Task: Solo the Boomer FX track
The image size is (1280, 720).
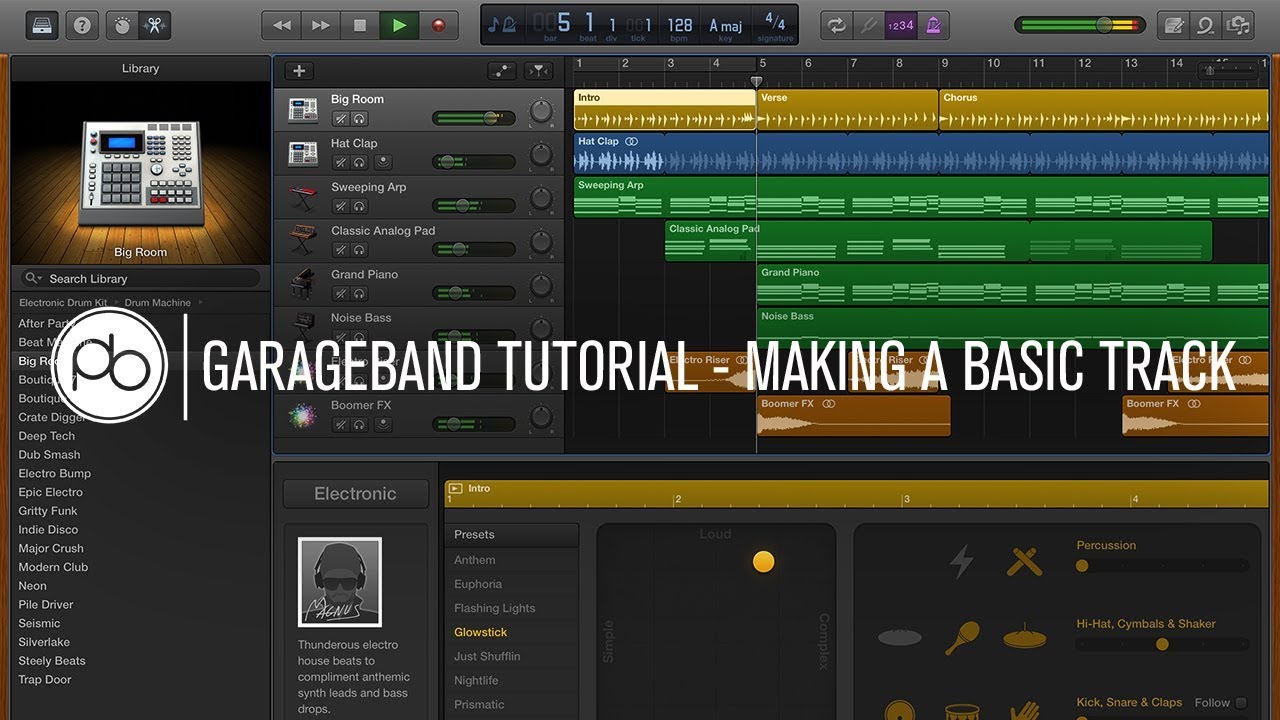Action: 359,424
